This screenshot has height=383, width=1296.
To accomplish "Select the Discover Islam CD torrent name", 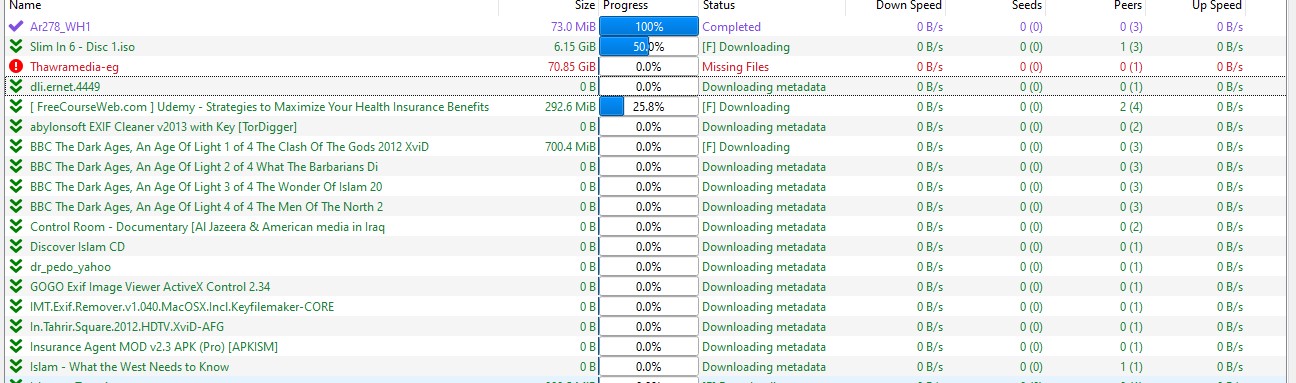I will (x=77, y=246).
